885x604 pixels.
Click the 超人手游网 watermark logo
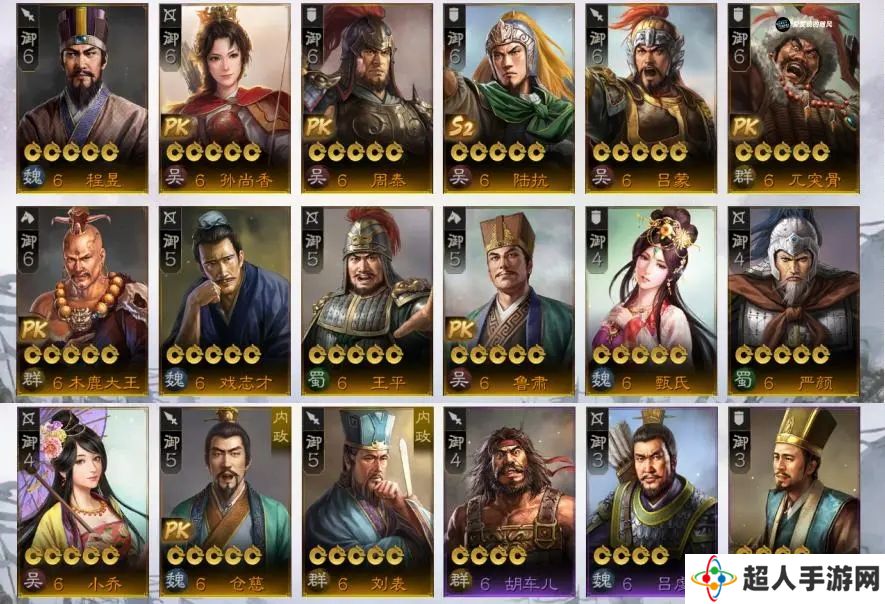[785, 579]
